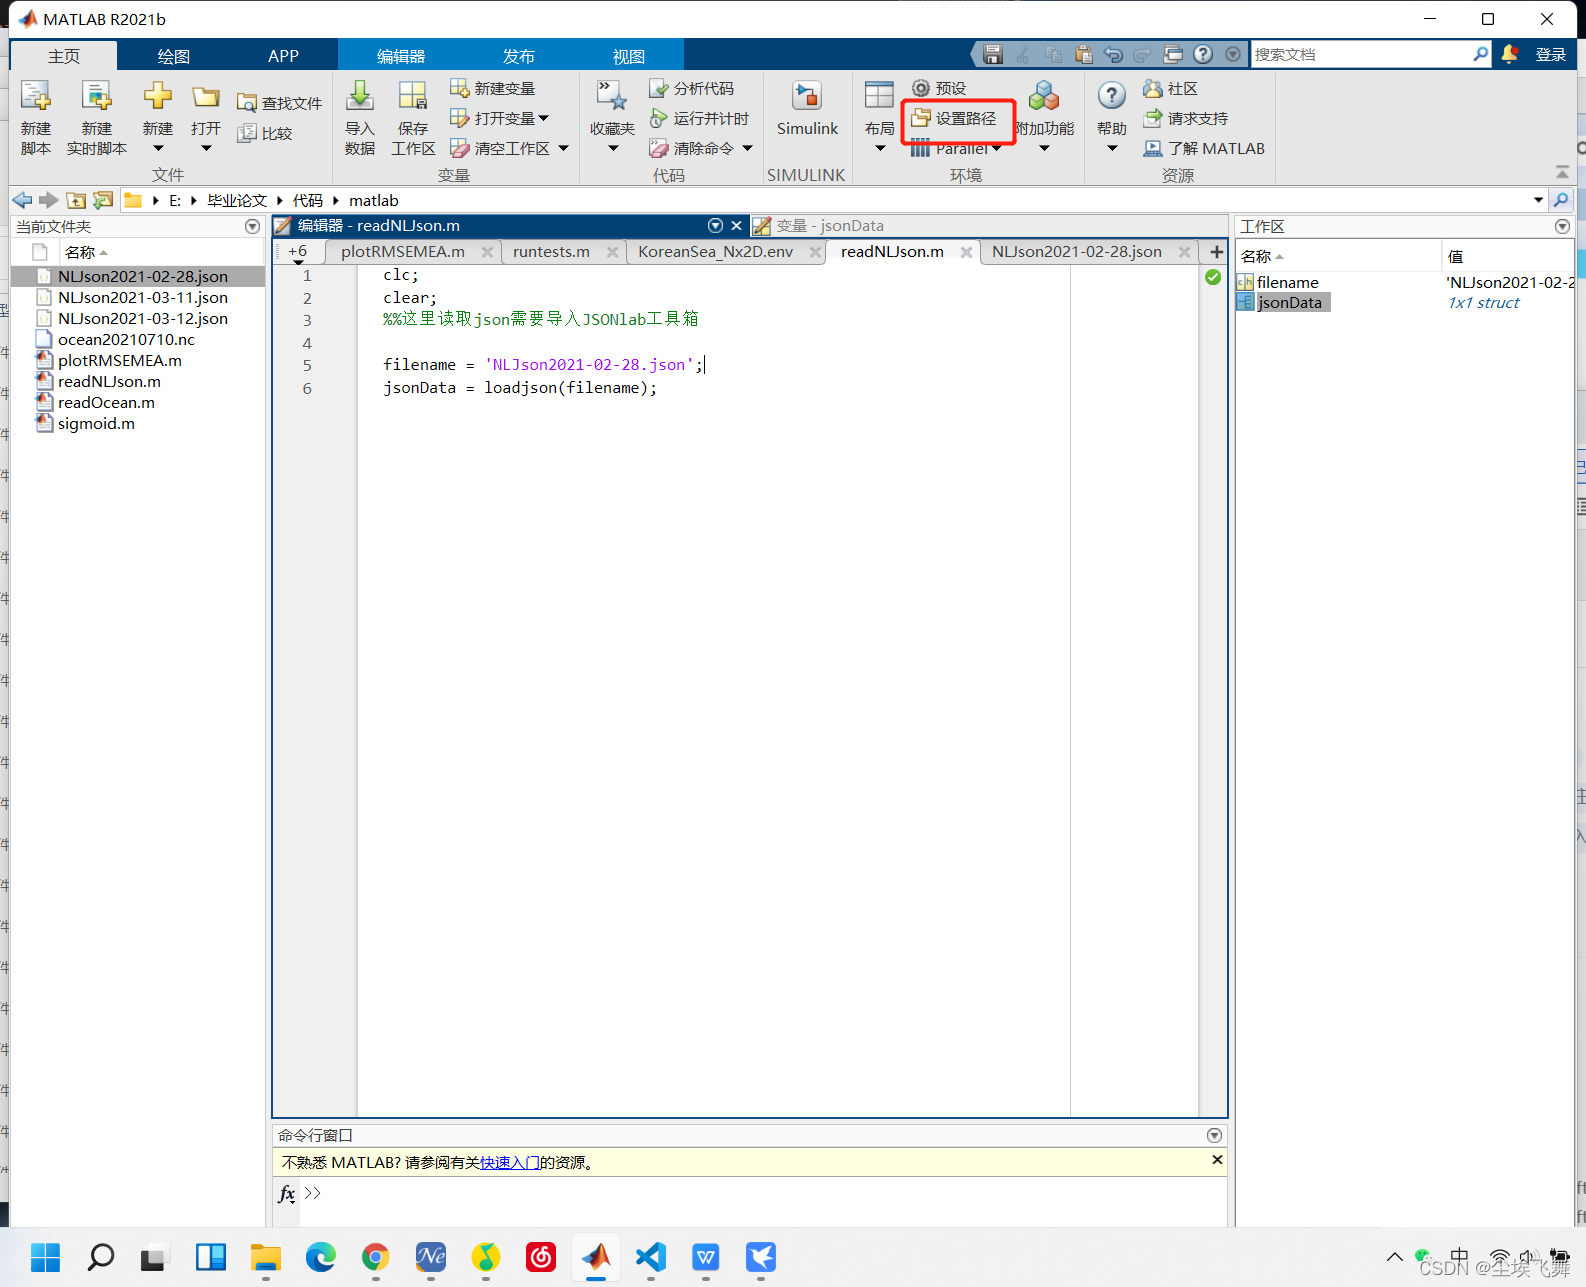Expand the 清空工作区 dropdown arrow
1586x1287 pixels.
point(563,148)
